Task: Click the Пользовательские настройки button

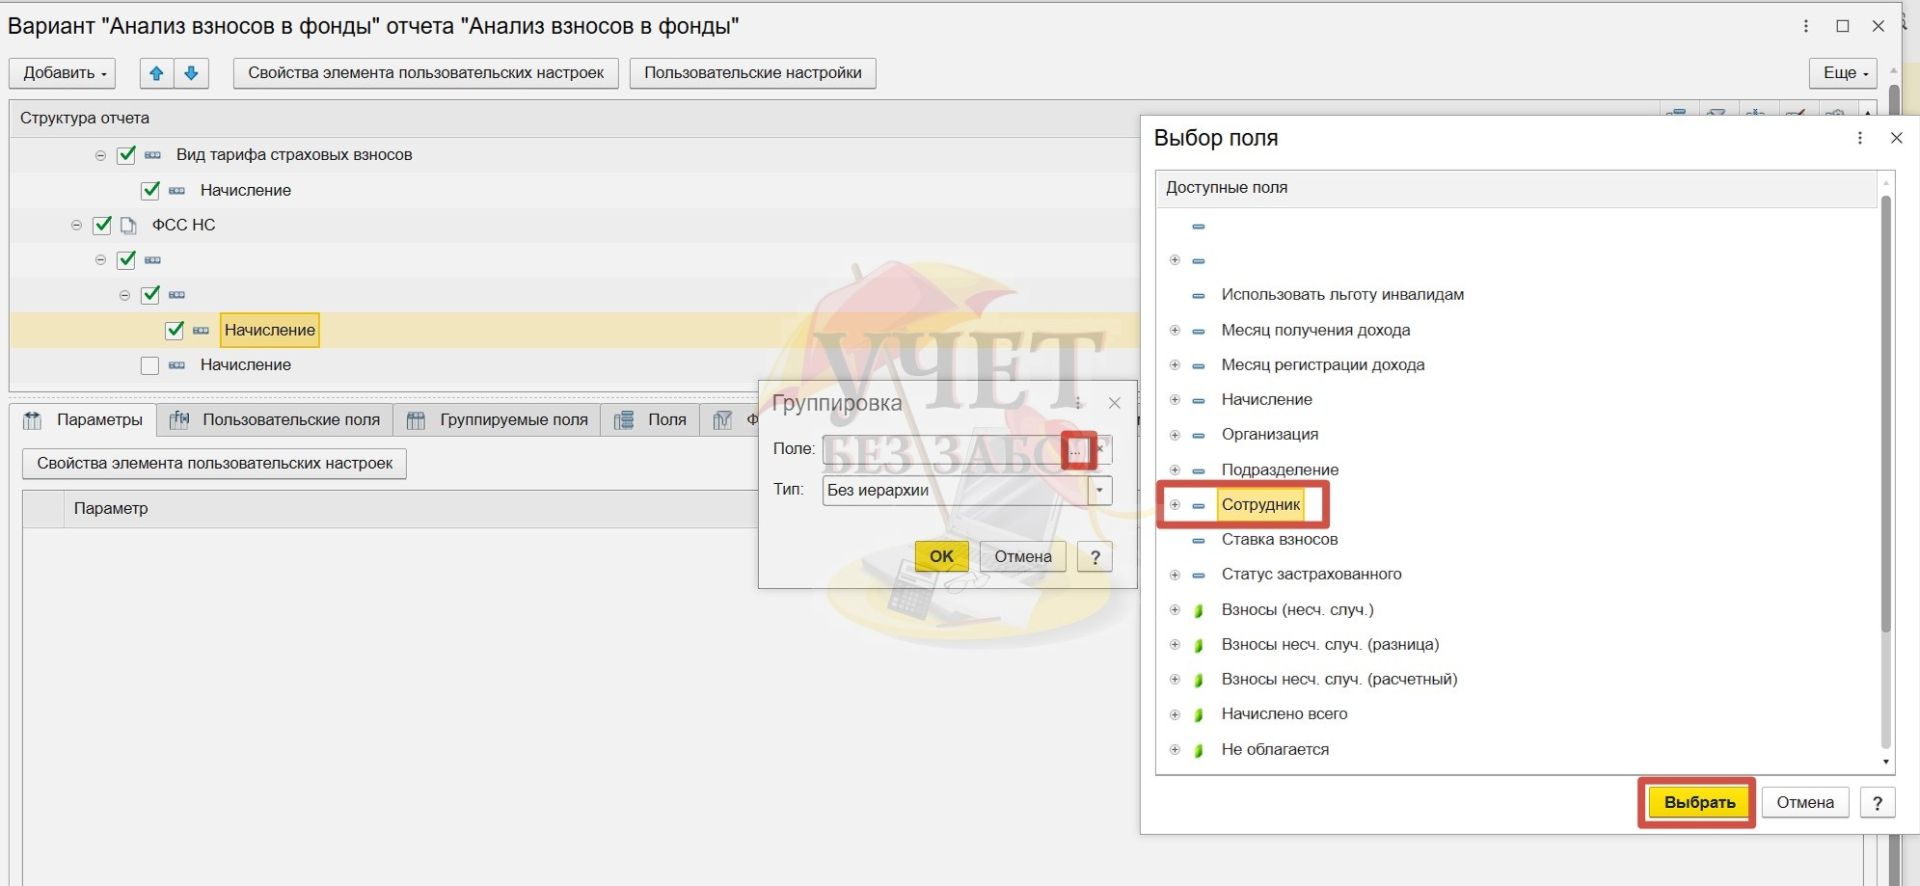Action: click(x=753, y=73)
